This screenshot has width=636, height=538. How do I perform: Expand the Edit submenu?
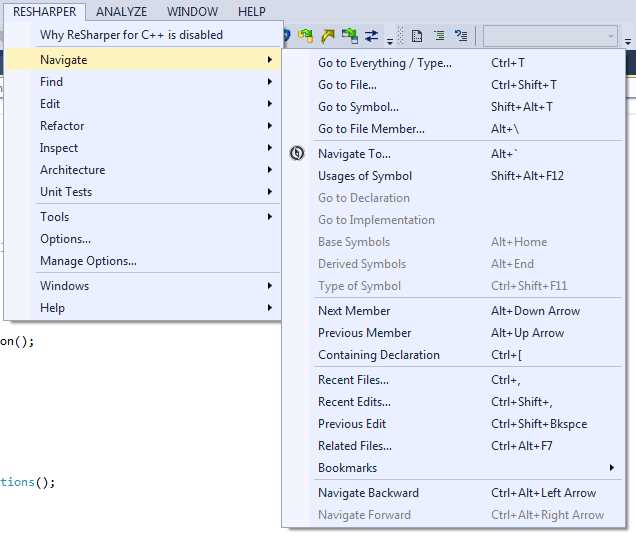[x=143, y=104]
